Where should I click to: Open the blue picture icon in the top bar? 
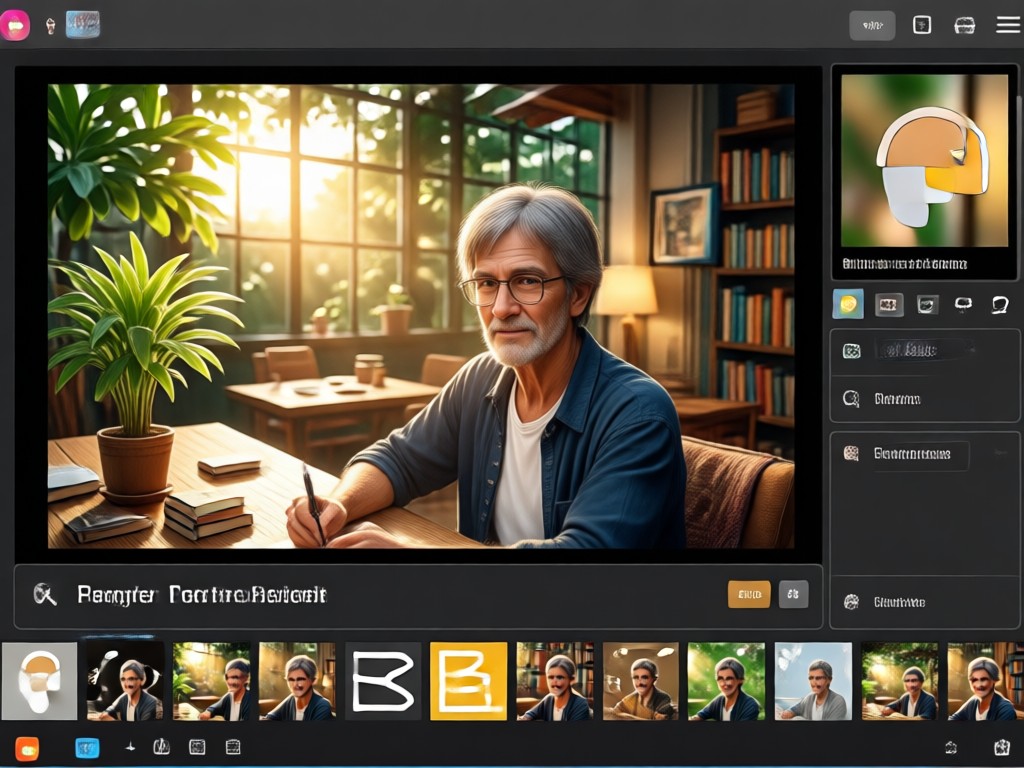point(83,24)
